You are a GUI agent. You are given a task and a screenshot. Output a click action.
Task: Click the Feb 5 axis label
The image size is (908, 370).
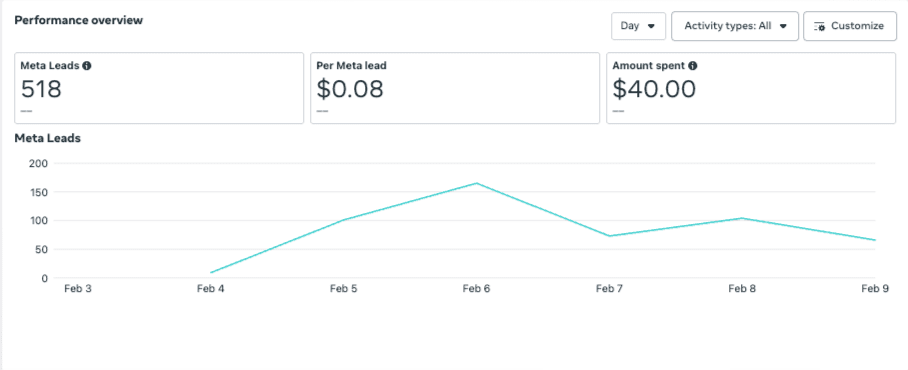tap(343, 288)
